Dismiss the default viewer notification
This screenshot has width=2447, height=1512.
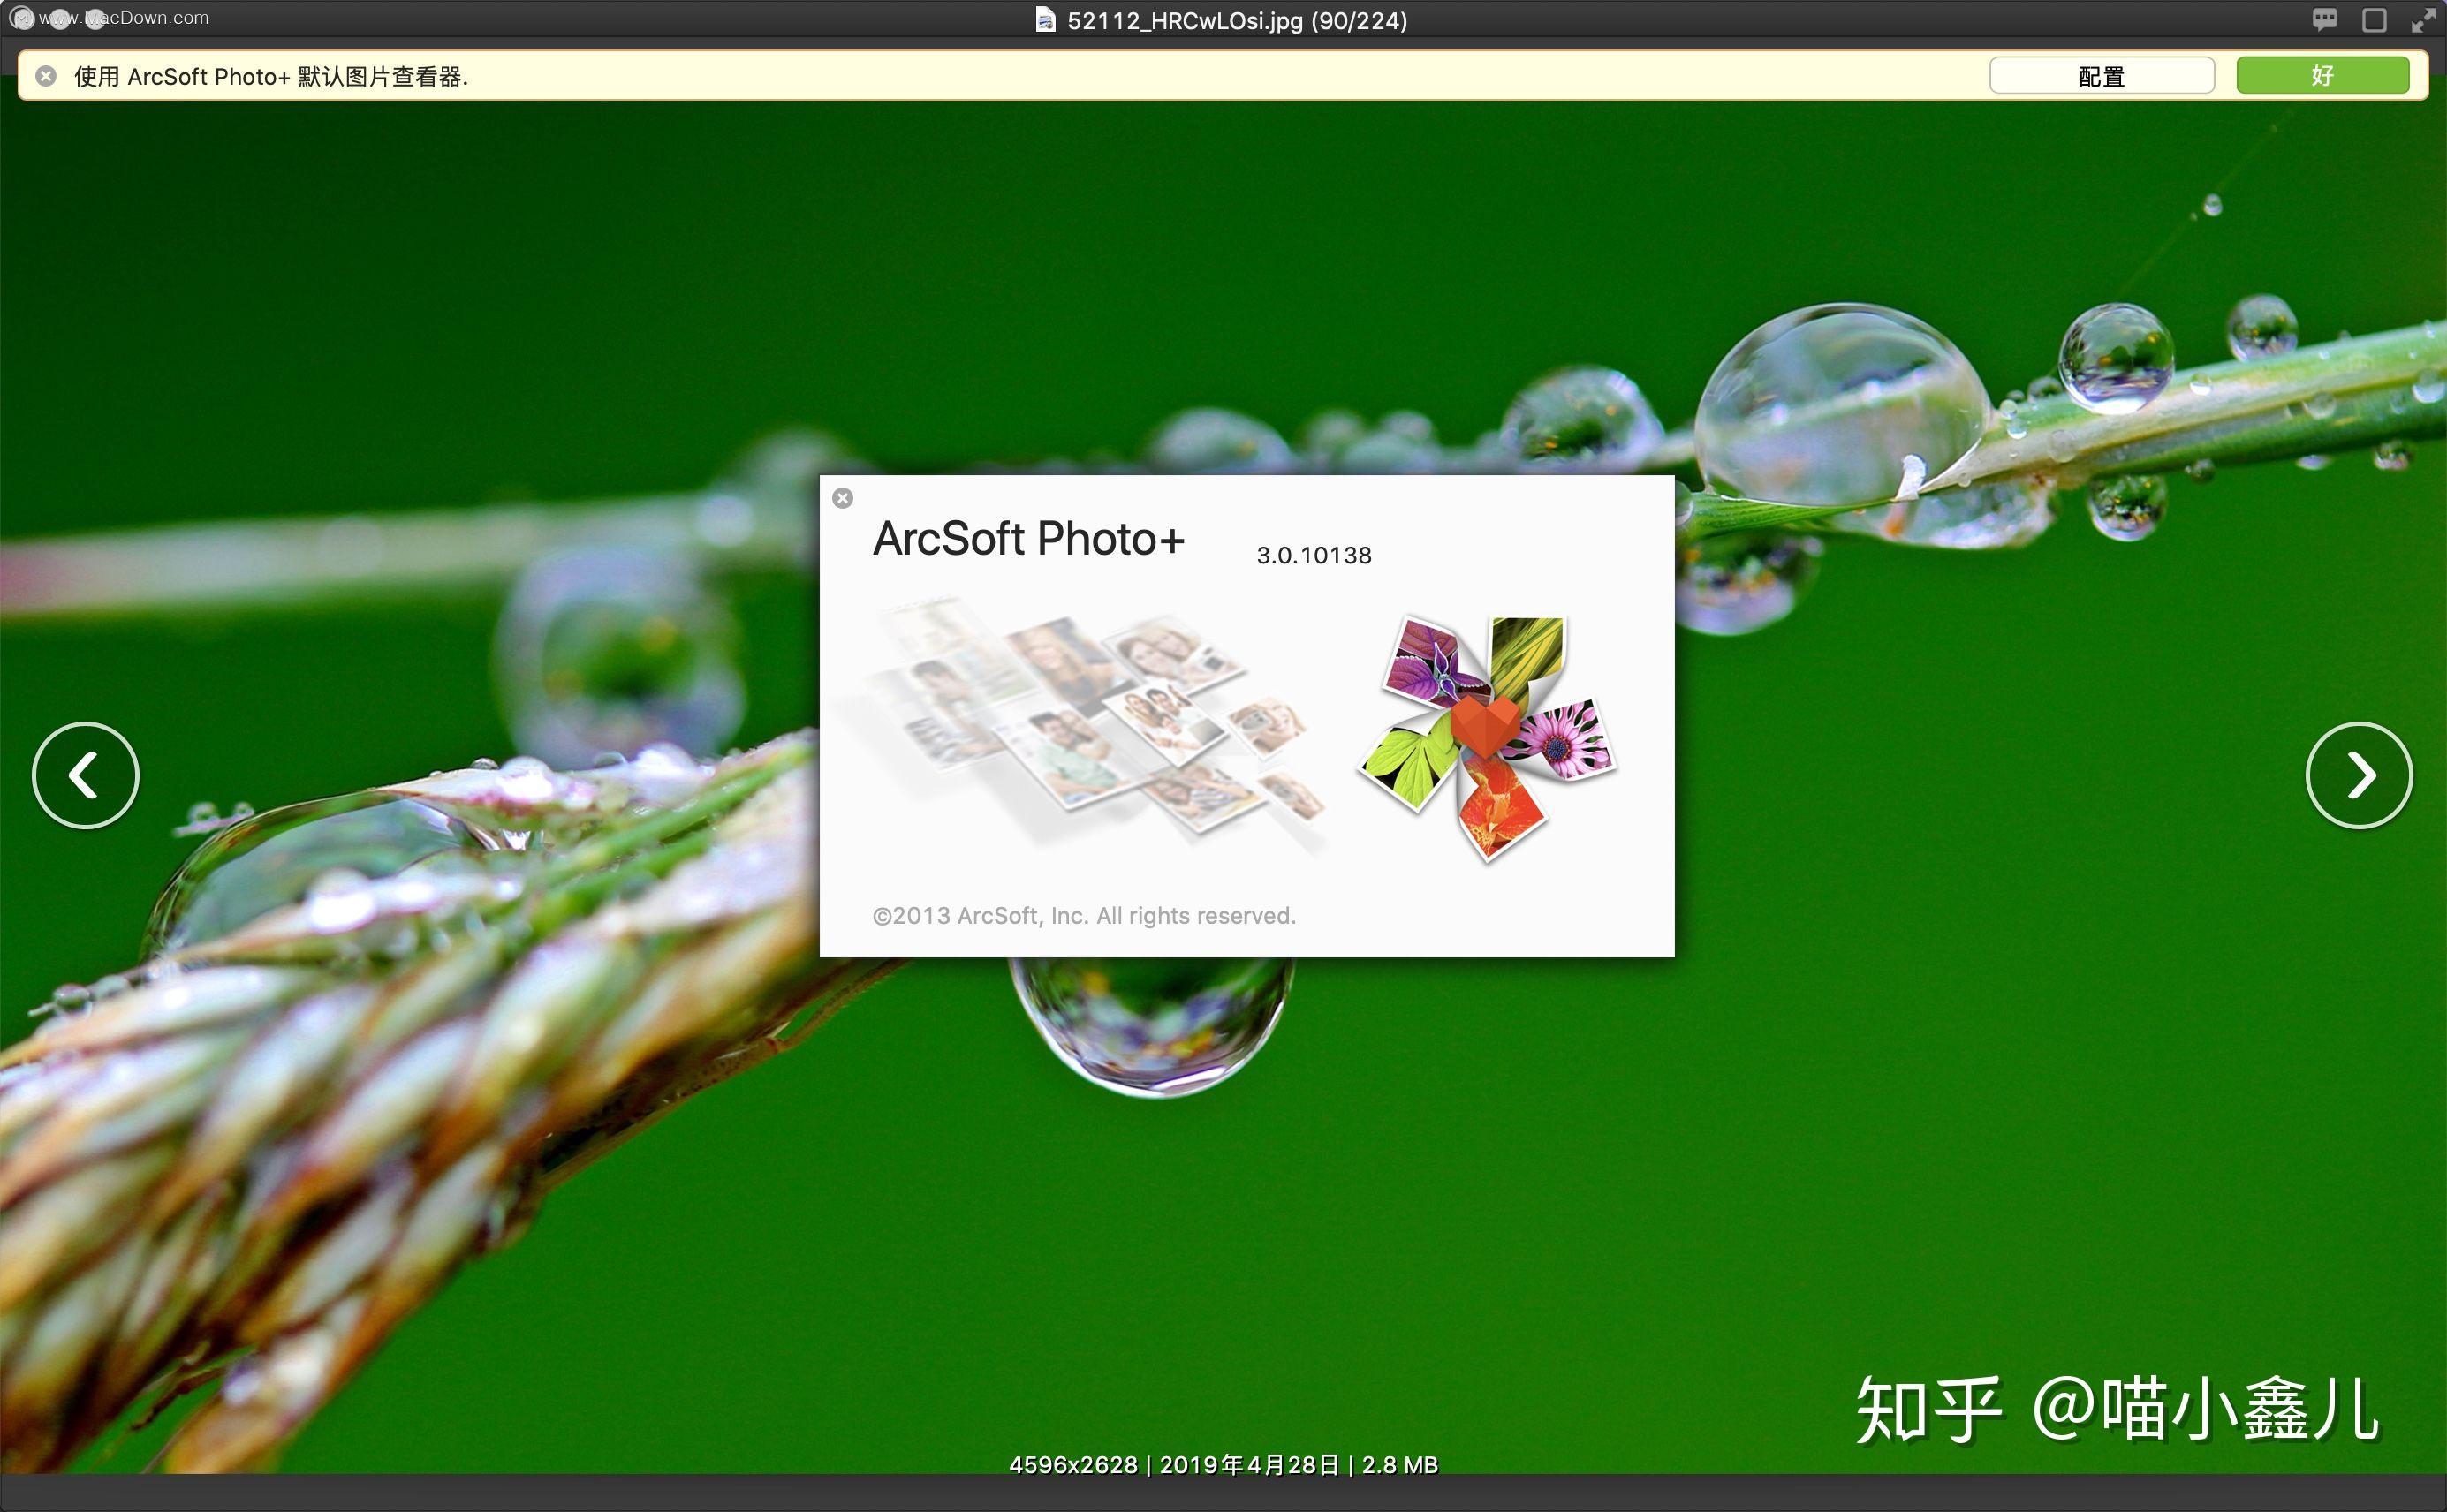pos(2323,75)
